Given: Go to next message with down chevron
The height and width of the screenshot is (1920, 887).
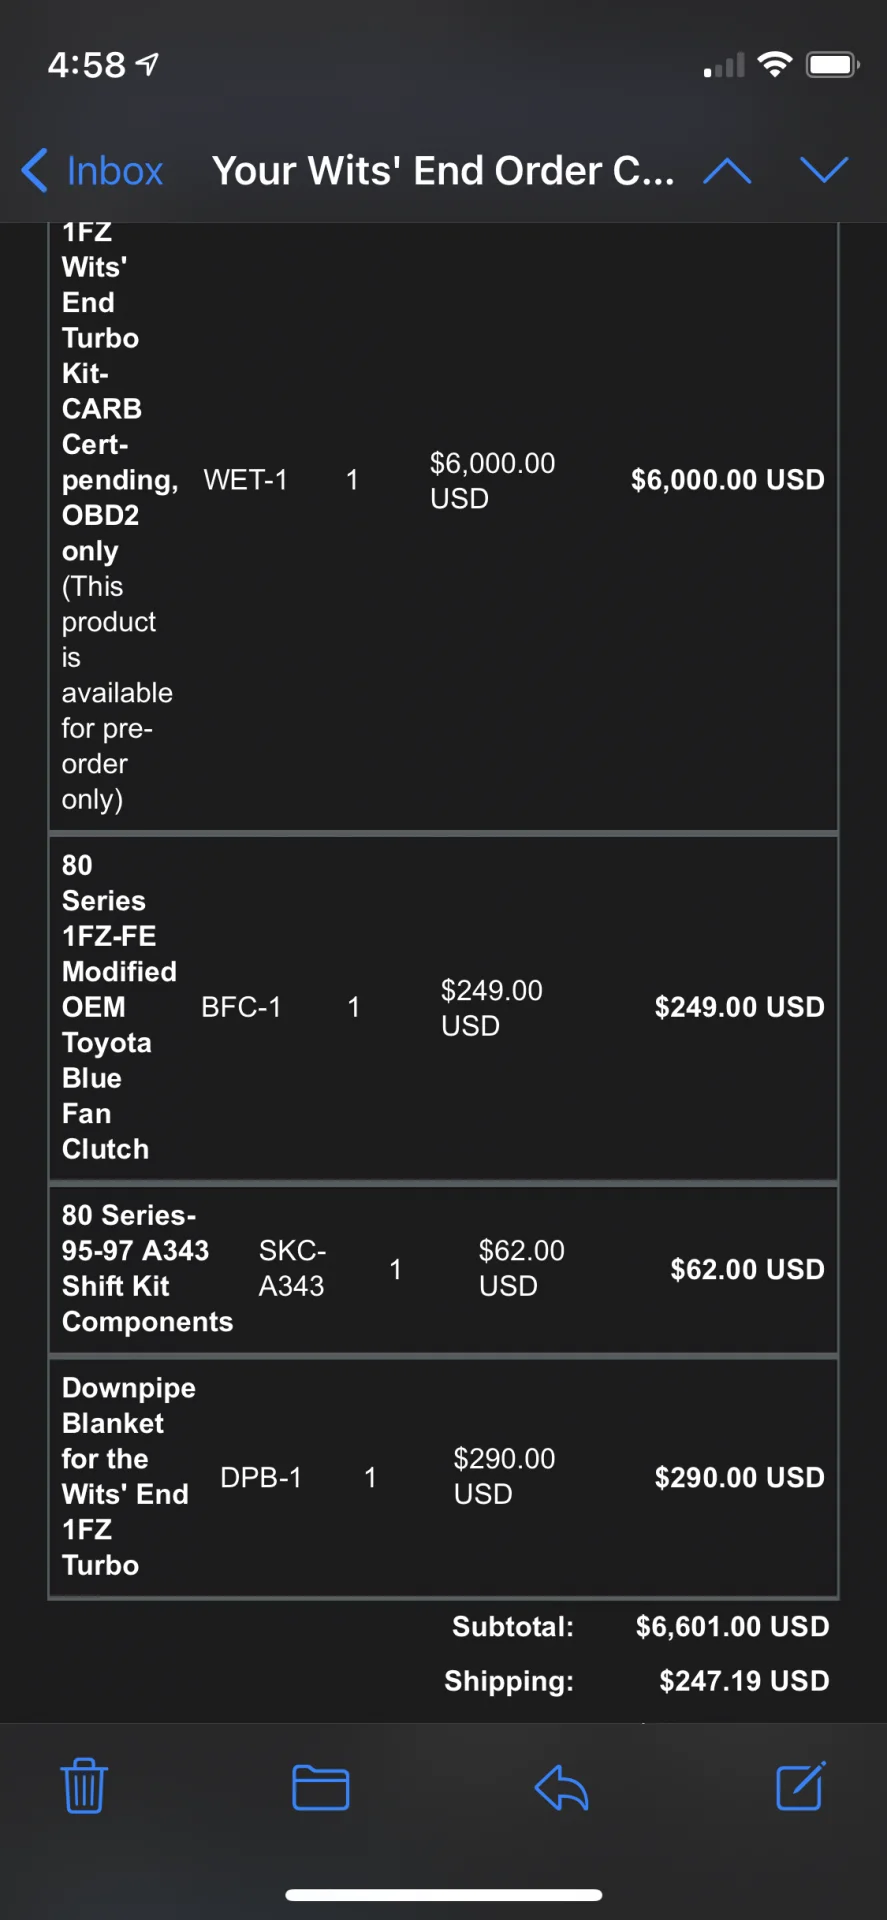Looking at the screenshot, I should click(824, 170).
